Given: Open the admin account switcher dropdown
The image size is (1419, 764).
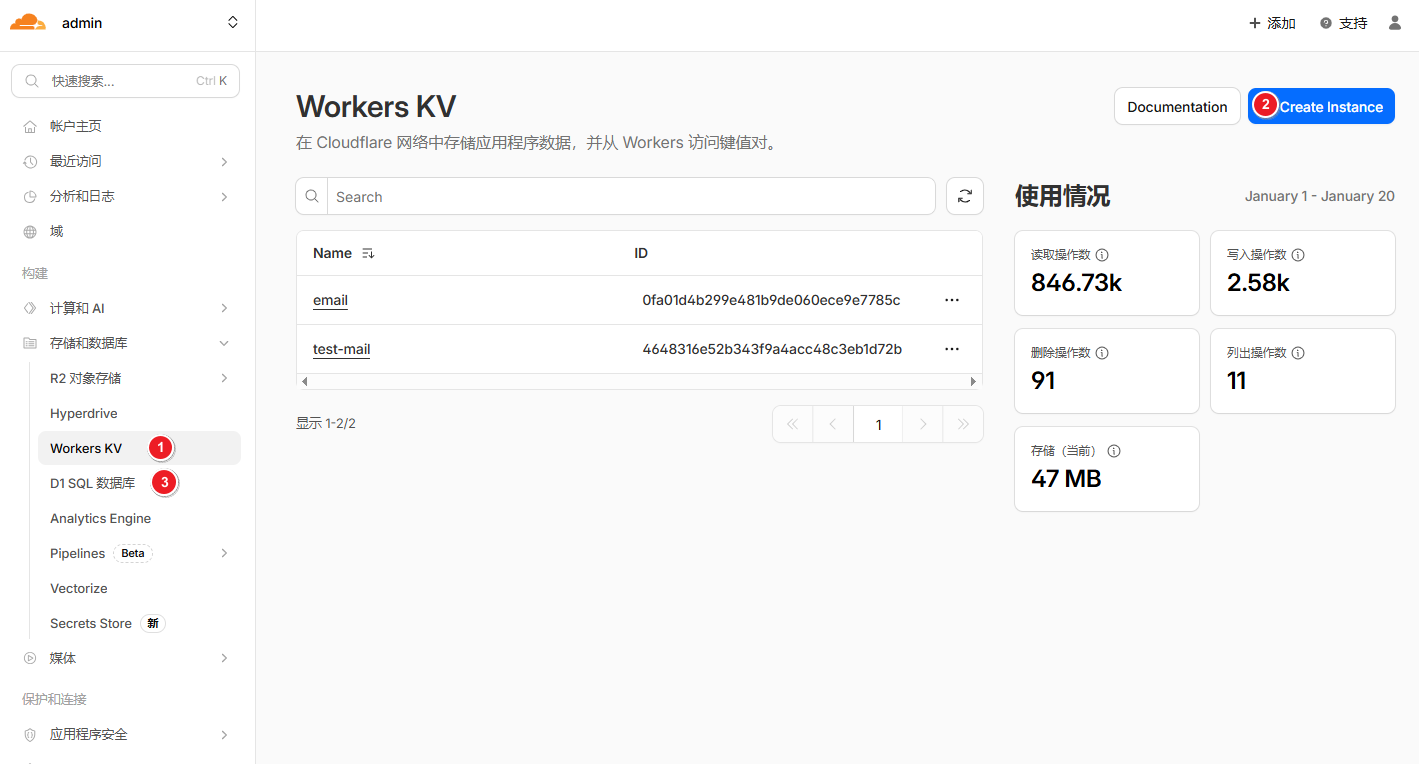Looking at the screenshot, I should (x=232, y=23).
